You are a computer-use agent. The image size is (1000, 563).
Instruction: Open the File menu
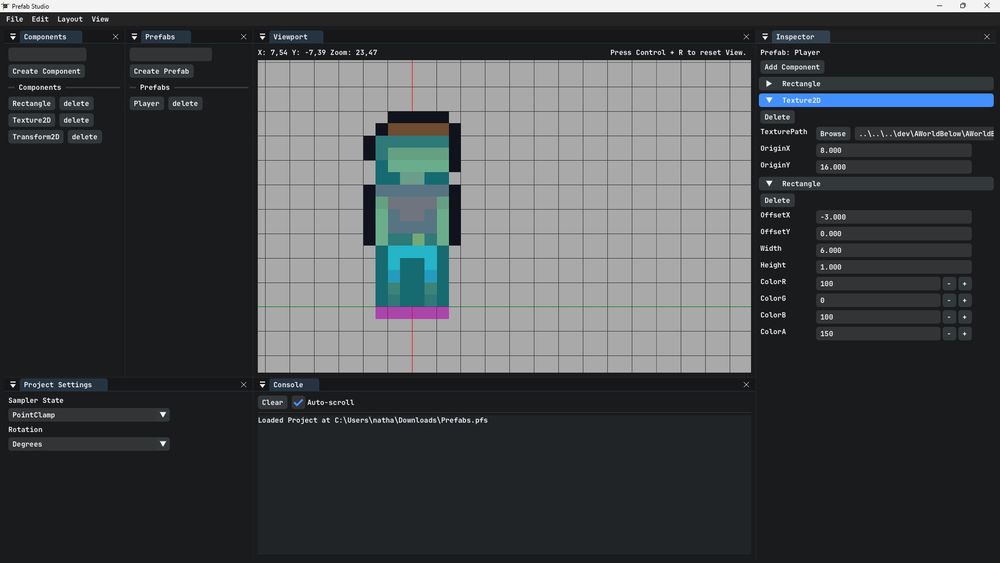[15, 19]
